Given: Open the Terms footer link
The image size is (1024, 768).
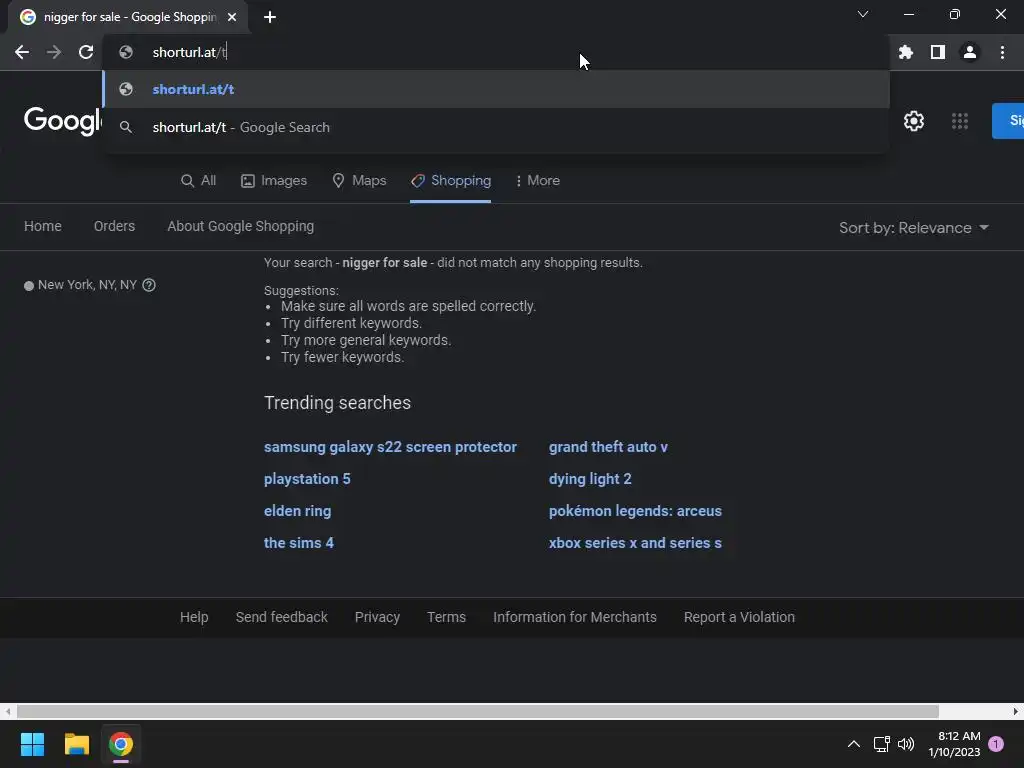Looking at the screenshot, I should [446, 617].
